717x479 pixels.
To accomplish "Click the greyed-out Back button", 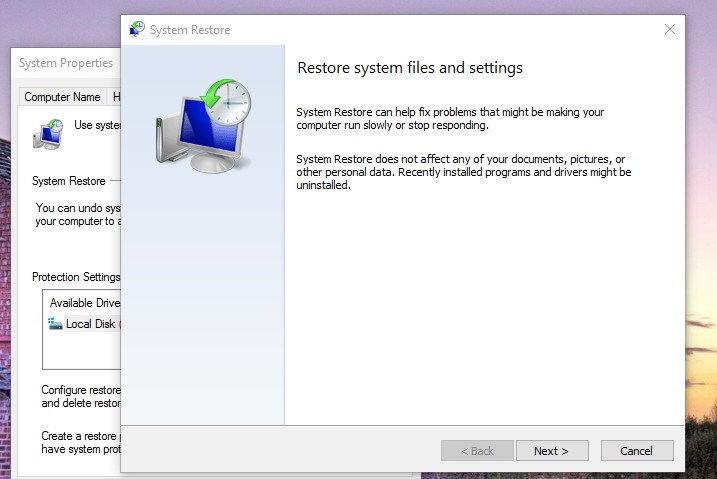I will [x=477, y=451].
